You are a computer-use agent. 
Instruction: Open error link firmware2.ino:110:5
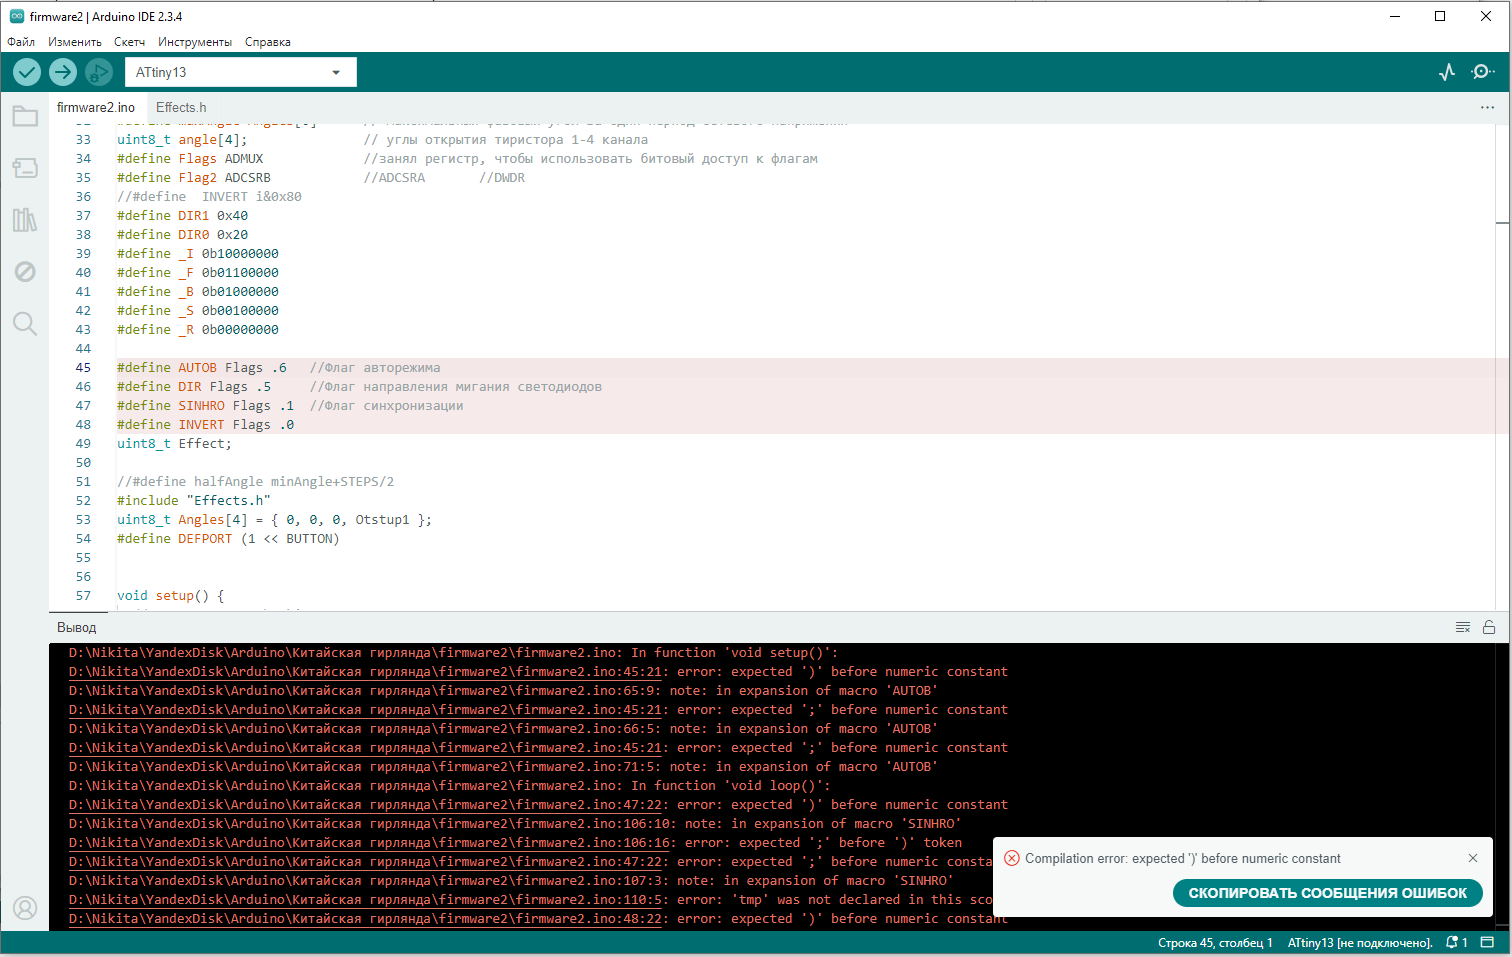[x=365, y=900]
